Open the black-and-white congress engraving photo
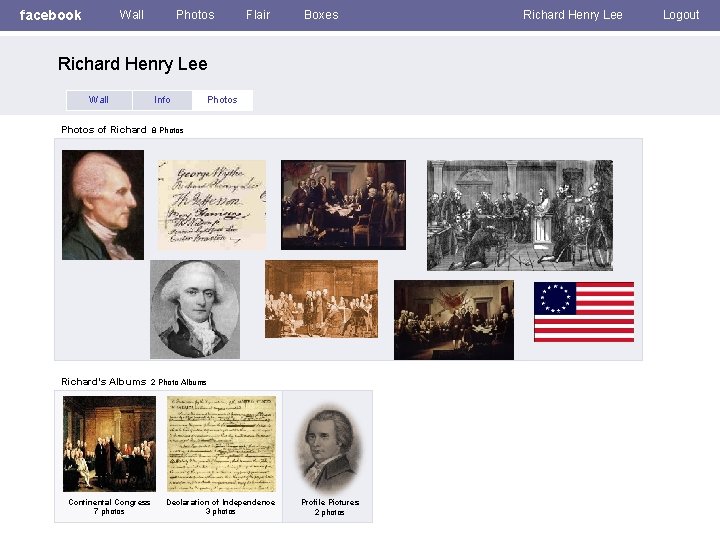 pos(520,215)
